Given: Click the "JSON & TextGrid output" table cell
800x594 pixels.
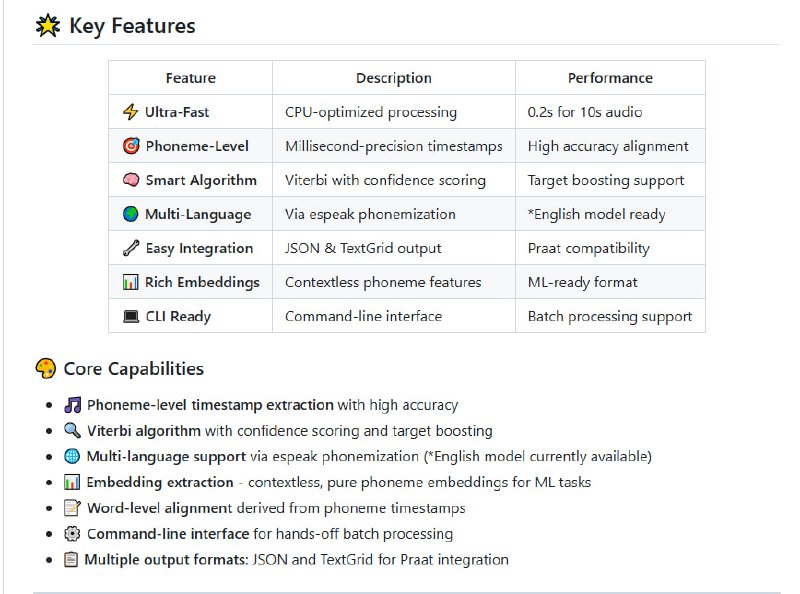Looking at the screenshot, I should pos(363,248).
